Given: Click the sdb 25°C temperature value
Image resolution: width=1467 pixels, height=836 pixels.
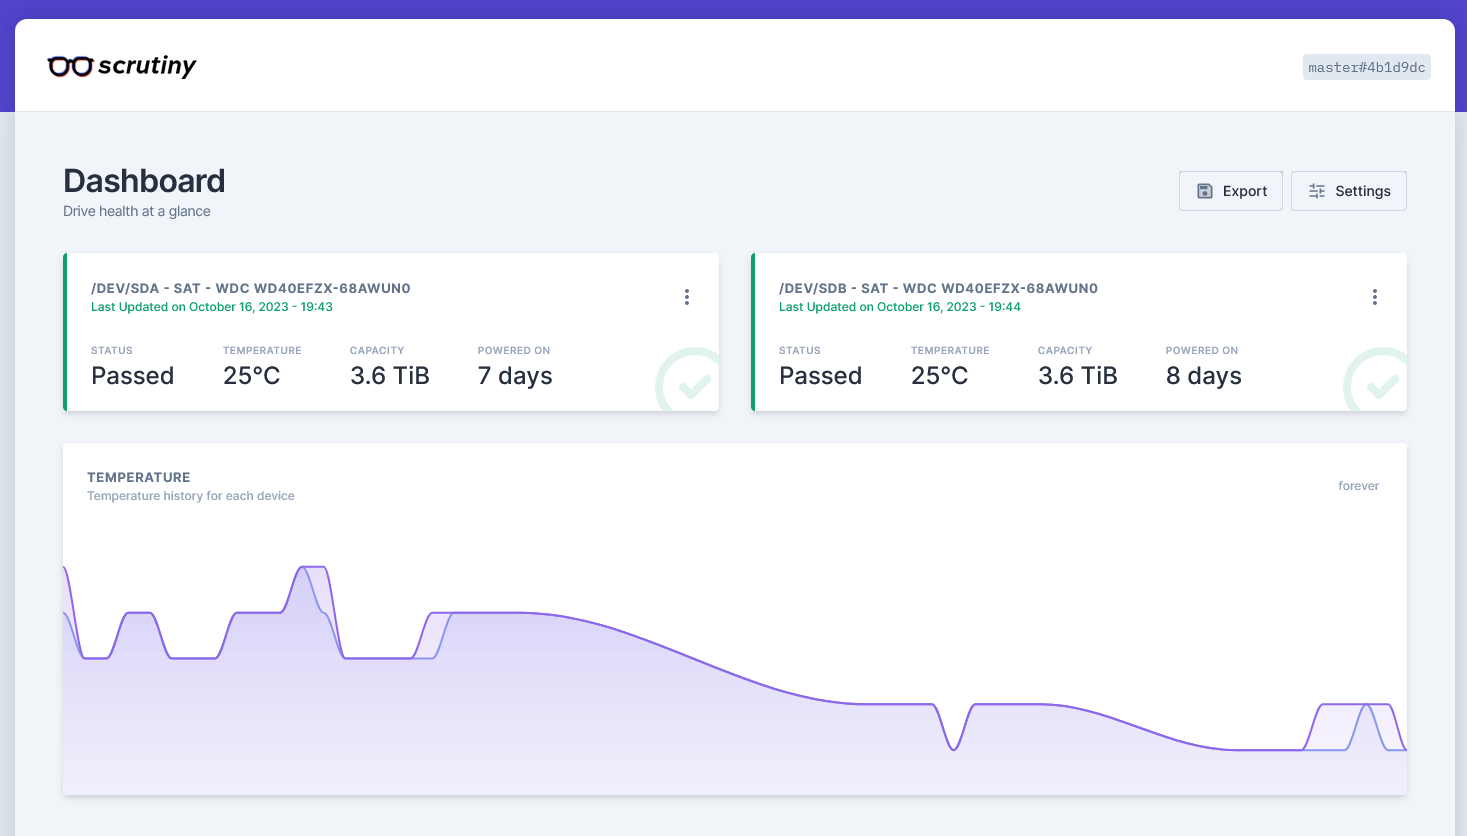Looking at the screenshot, I should (939, 376).
